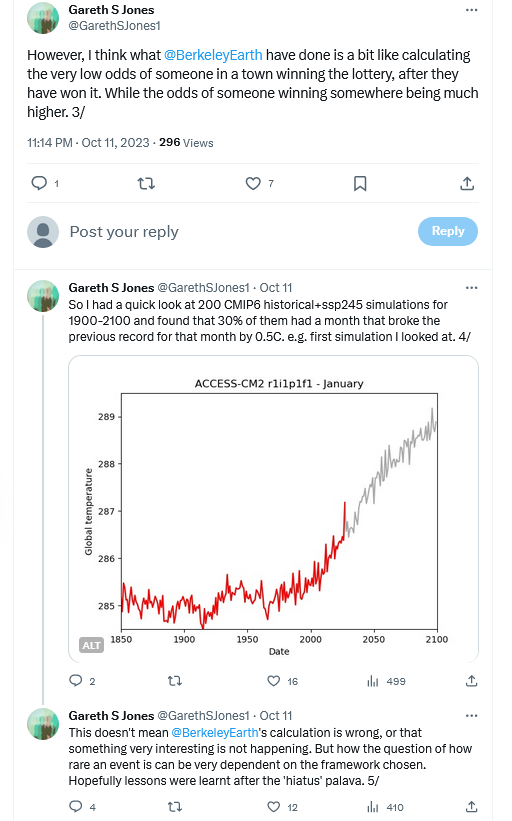
Task: Open the @BerkeleyEarth mention in the top tweet
Action: (213, 55)
